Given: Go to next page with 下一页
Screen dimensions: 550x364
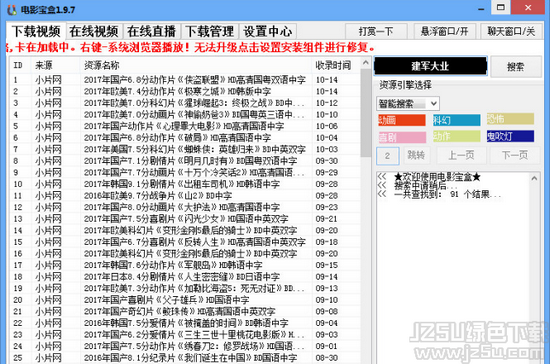Looking at the screenshot, I should (515, 155).
